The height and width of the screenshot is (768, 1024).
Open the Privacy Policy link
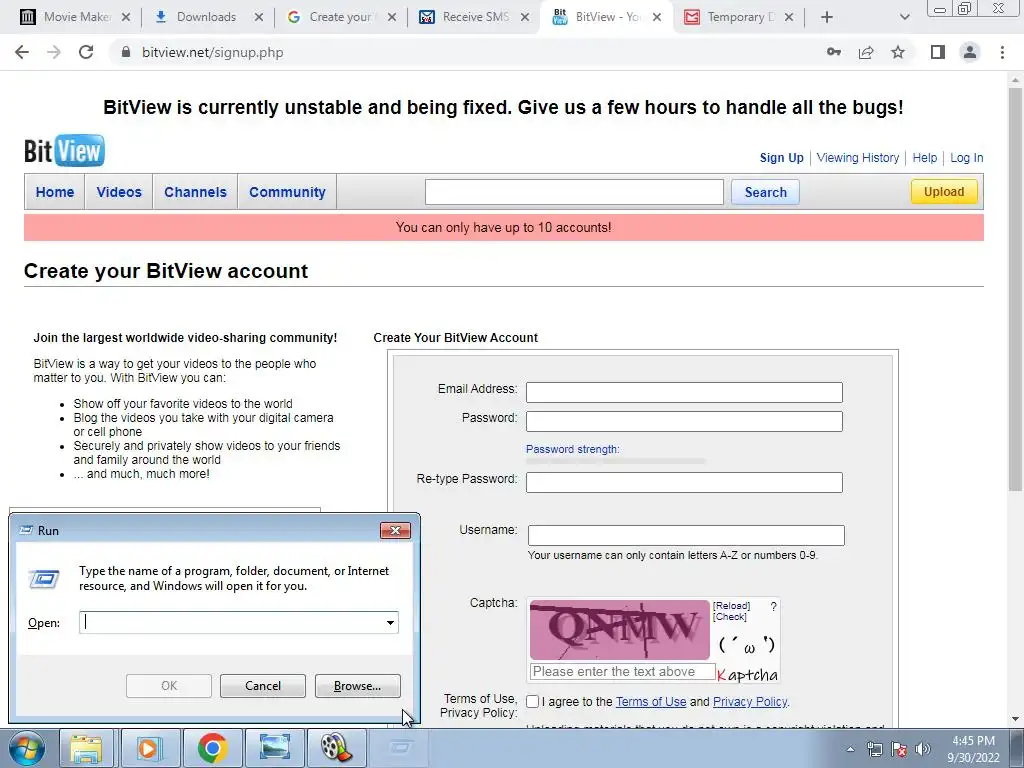750,701
